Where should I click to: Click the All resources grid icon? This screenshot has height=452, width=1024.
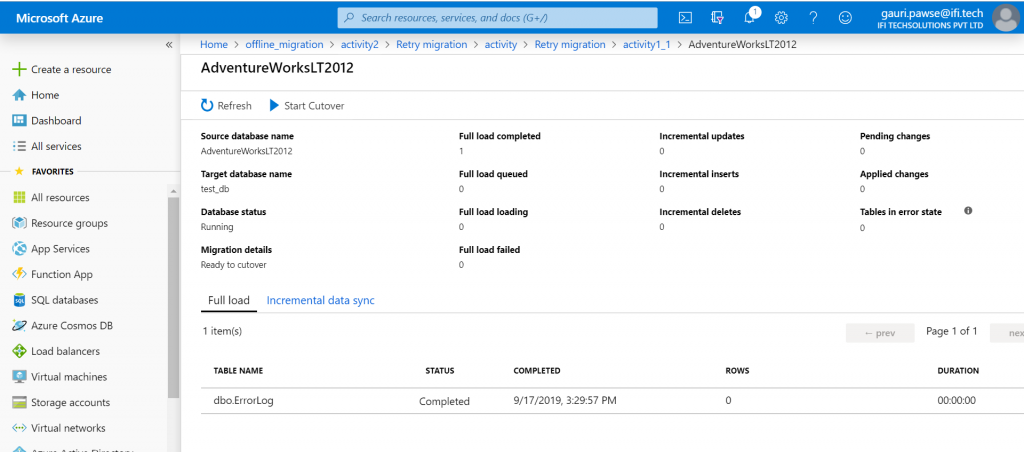(20, 197)
